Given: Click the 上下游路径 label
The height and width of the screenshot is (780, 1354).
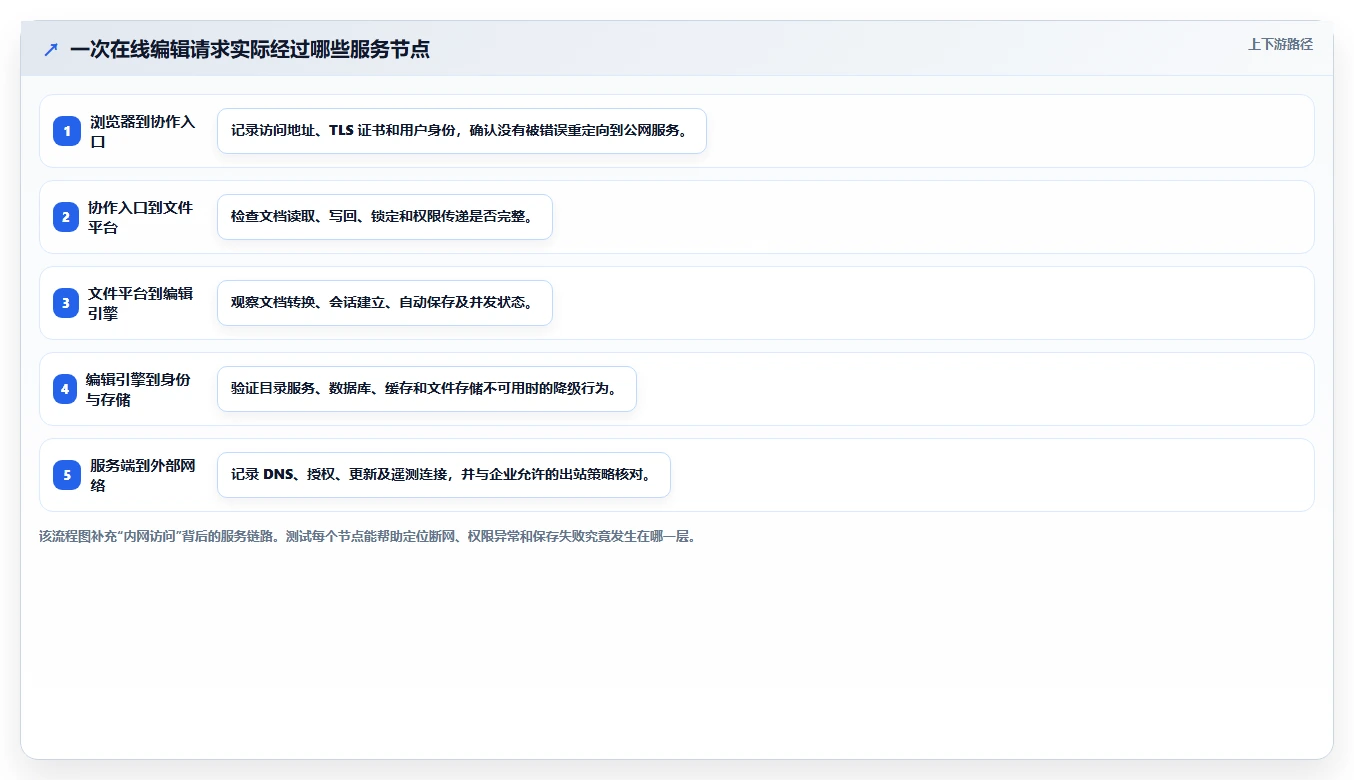Looking at the screenshot, I should [x=1280, y=44].
